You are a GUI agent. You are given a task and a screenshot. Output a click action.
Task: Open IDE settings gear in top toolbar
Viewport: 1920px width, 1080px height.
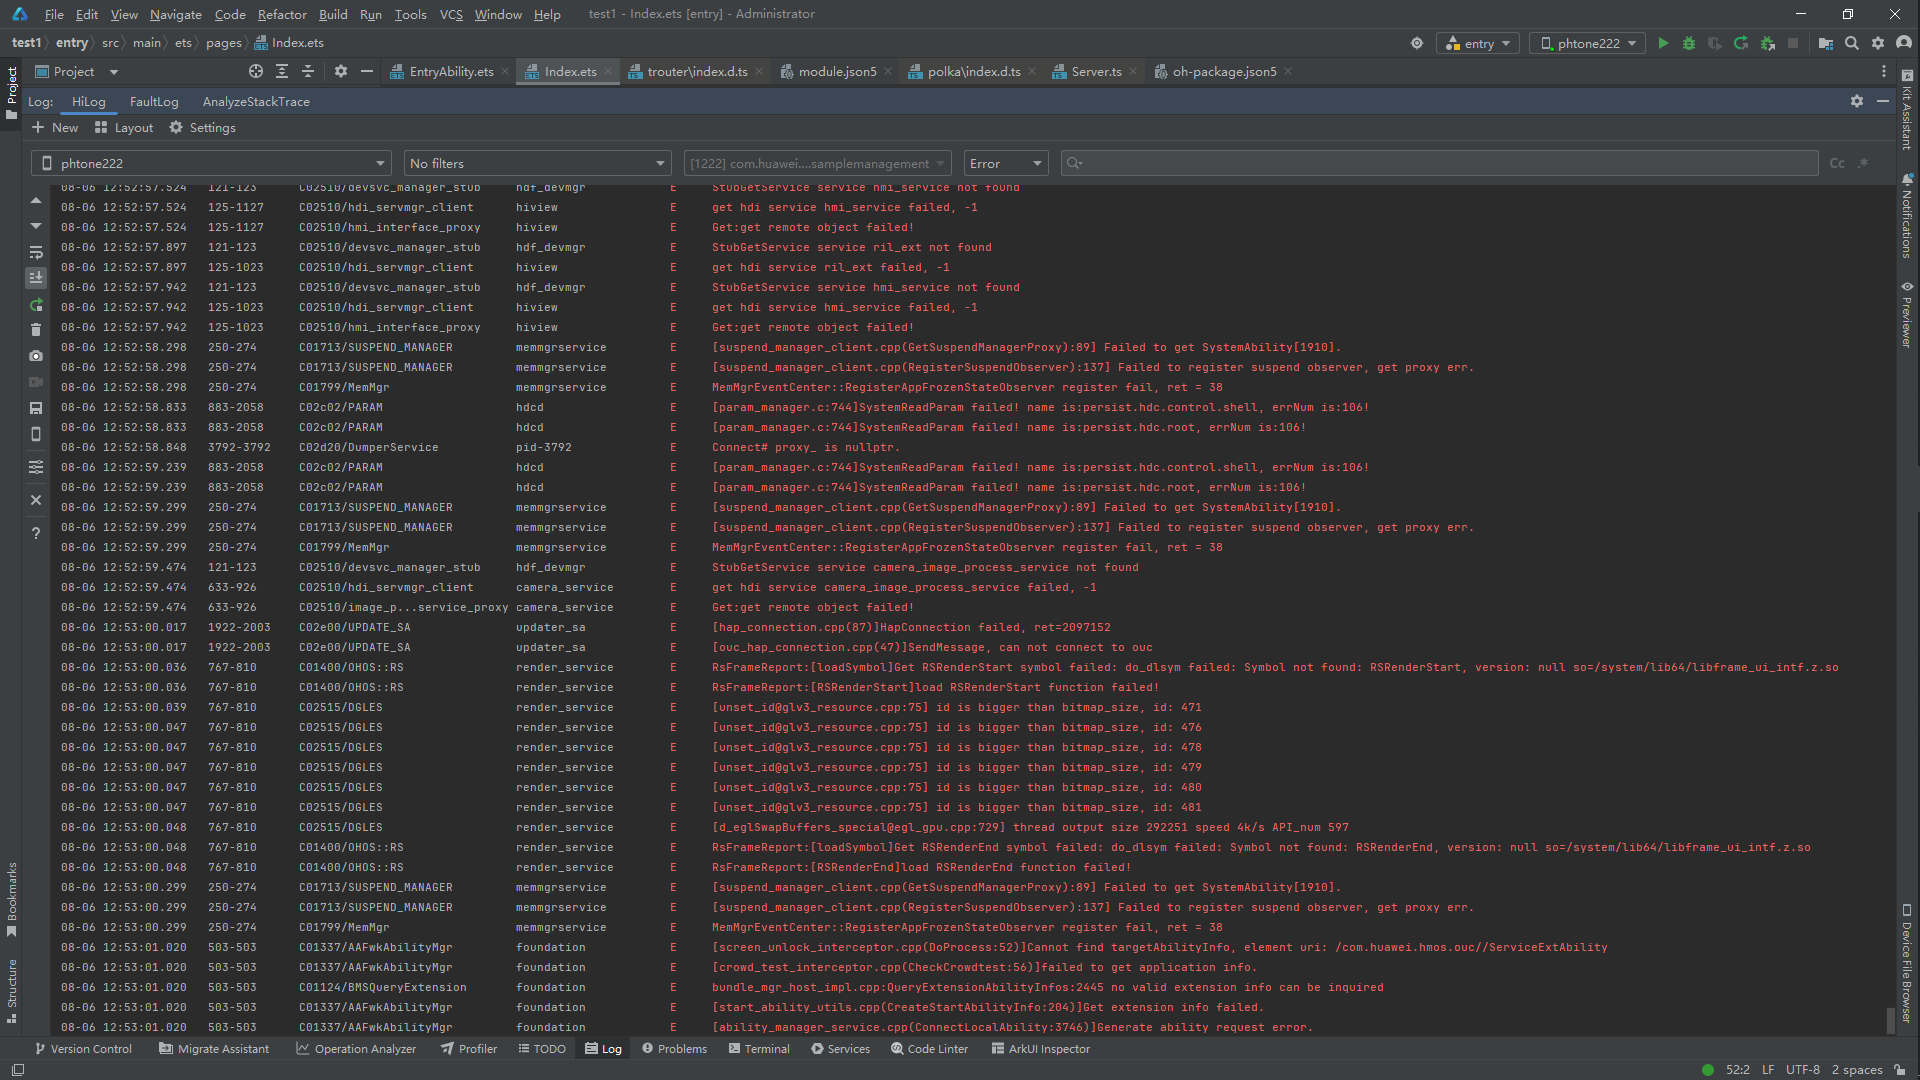(x=1878, y=43)
